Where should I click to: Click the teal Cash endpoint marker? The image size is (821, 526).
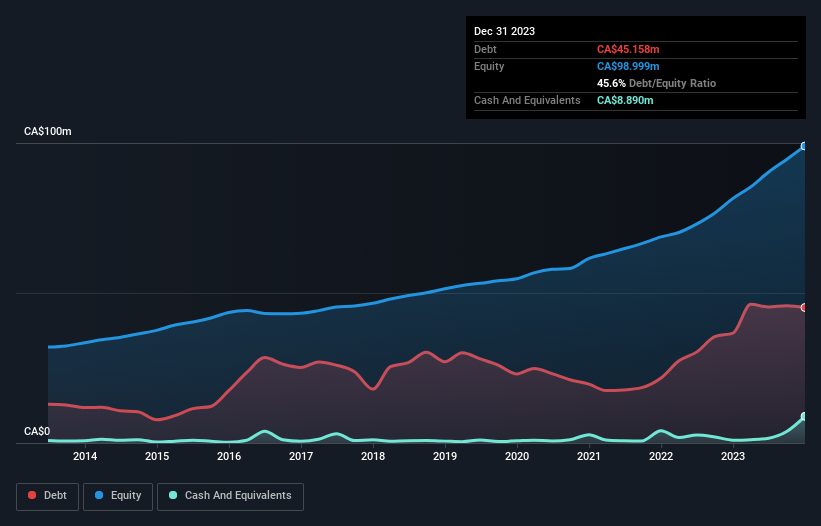tap(804, 417)
